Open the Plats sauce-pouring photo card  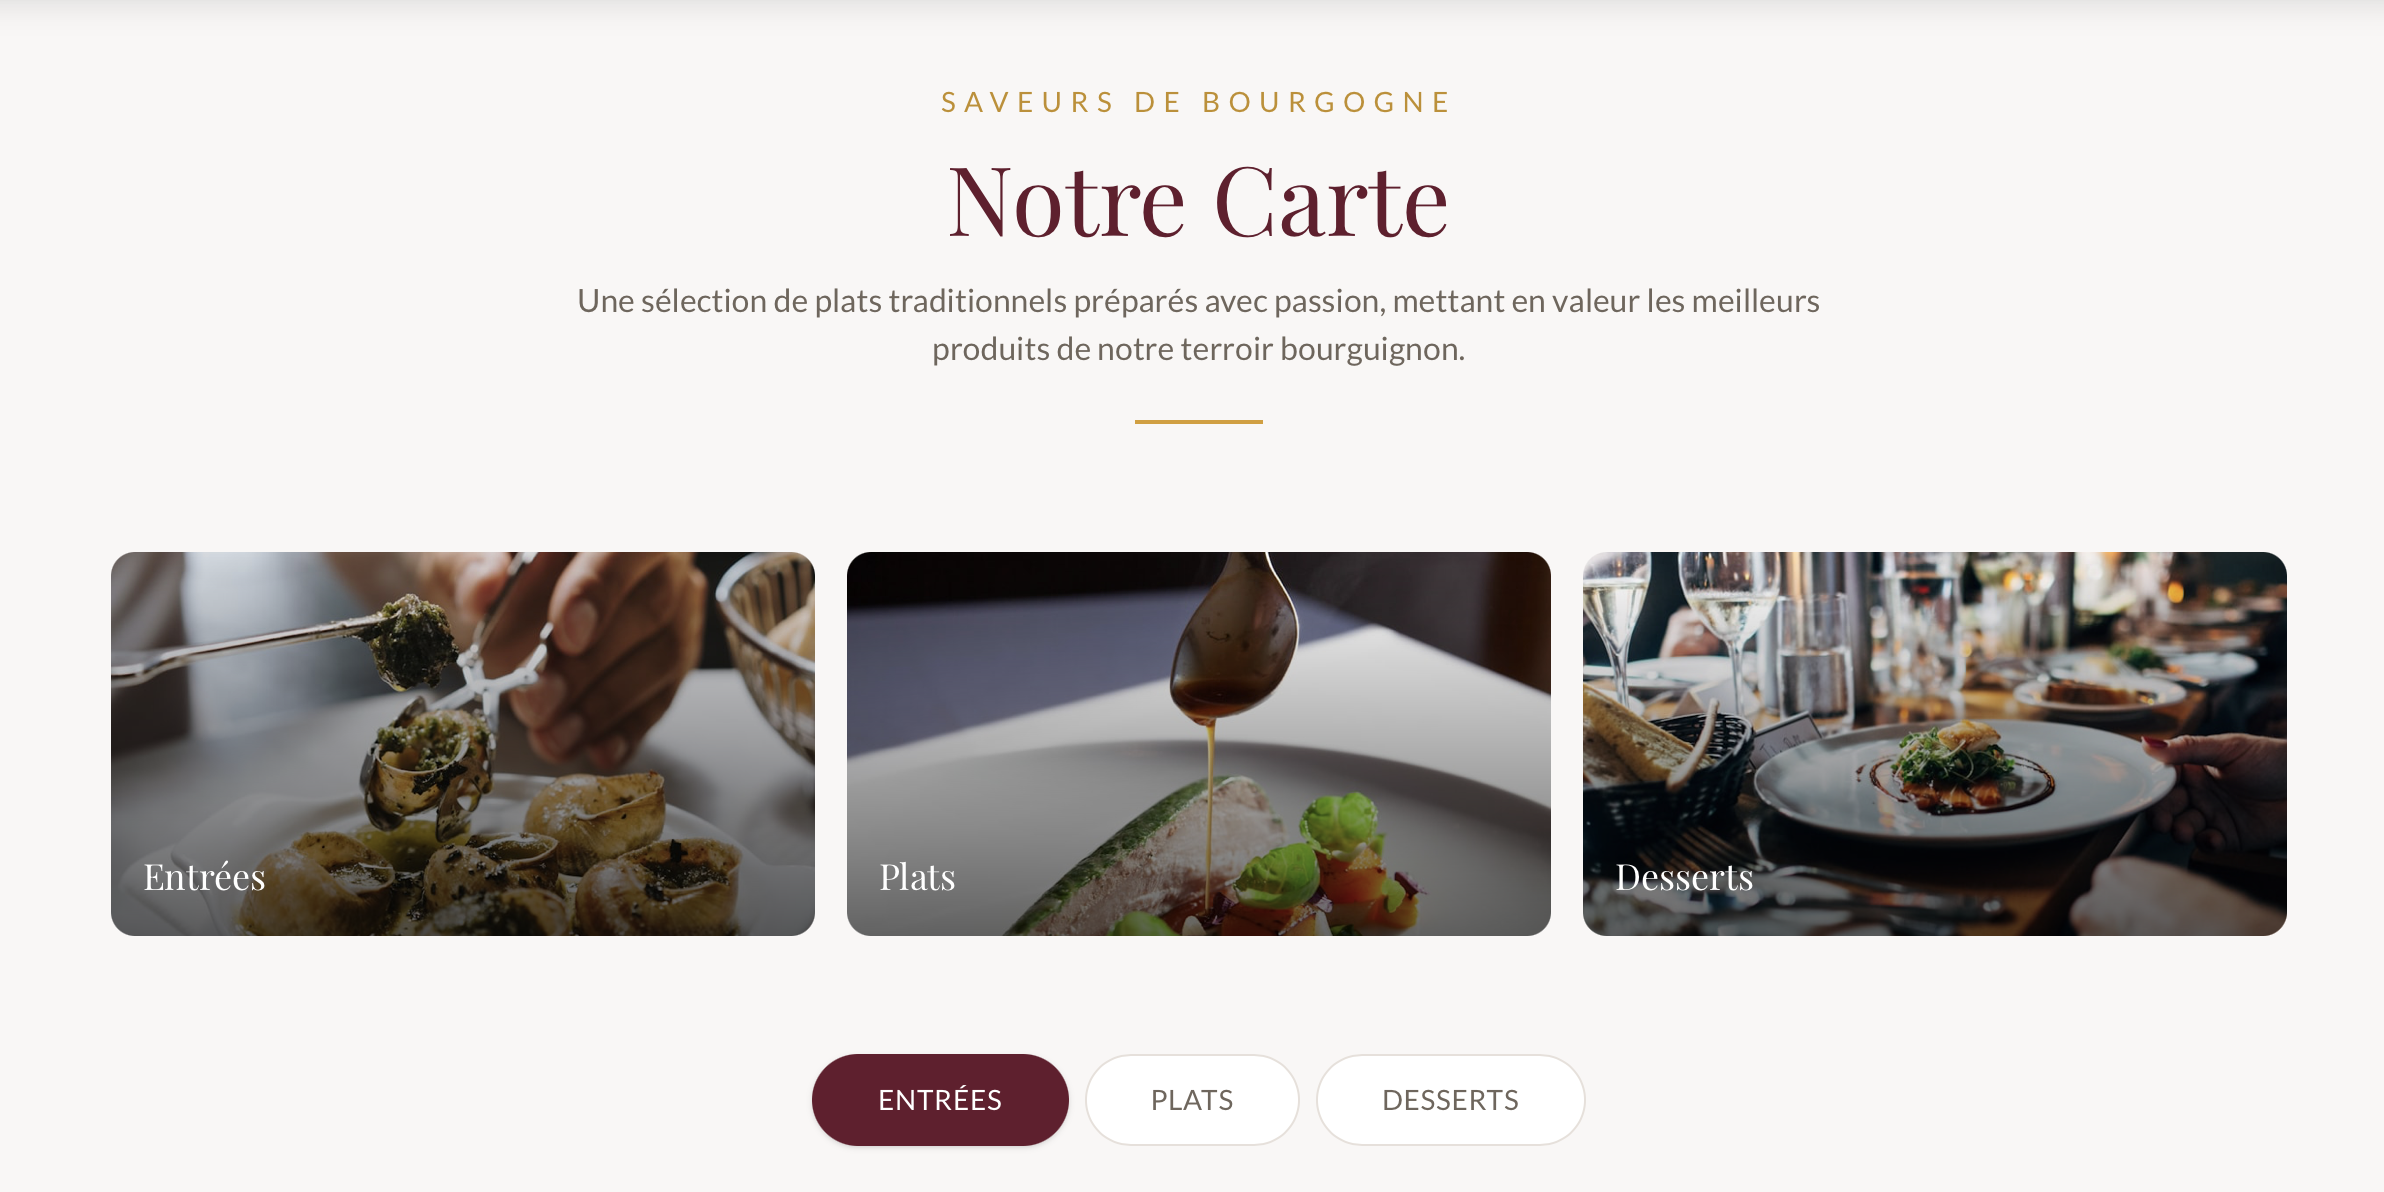click(1199, 744)
